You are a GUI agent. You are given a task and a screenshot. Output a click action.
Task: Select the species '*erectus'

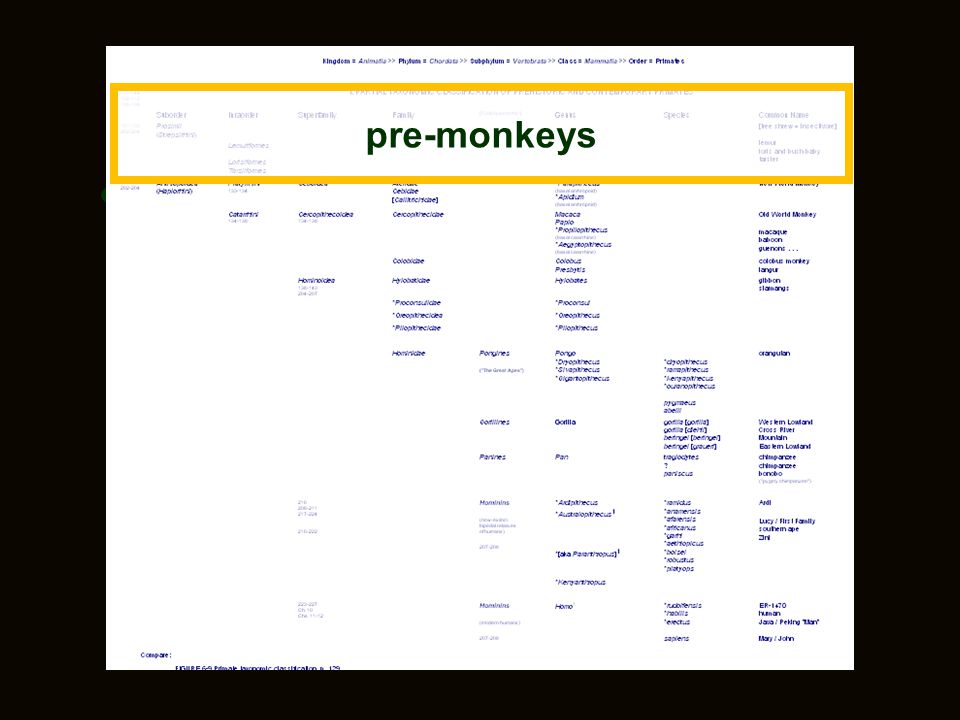pos(677,622)
